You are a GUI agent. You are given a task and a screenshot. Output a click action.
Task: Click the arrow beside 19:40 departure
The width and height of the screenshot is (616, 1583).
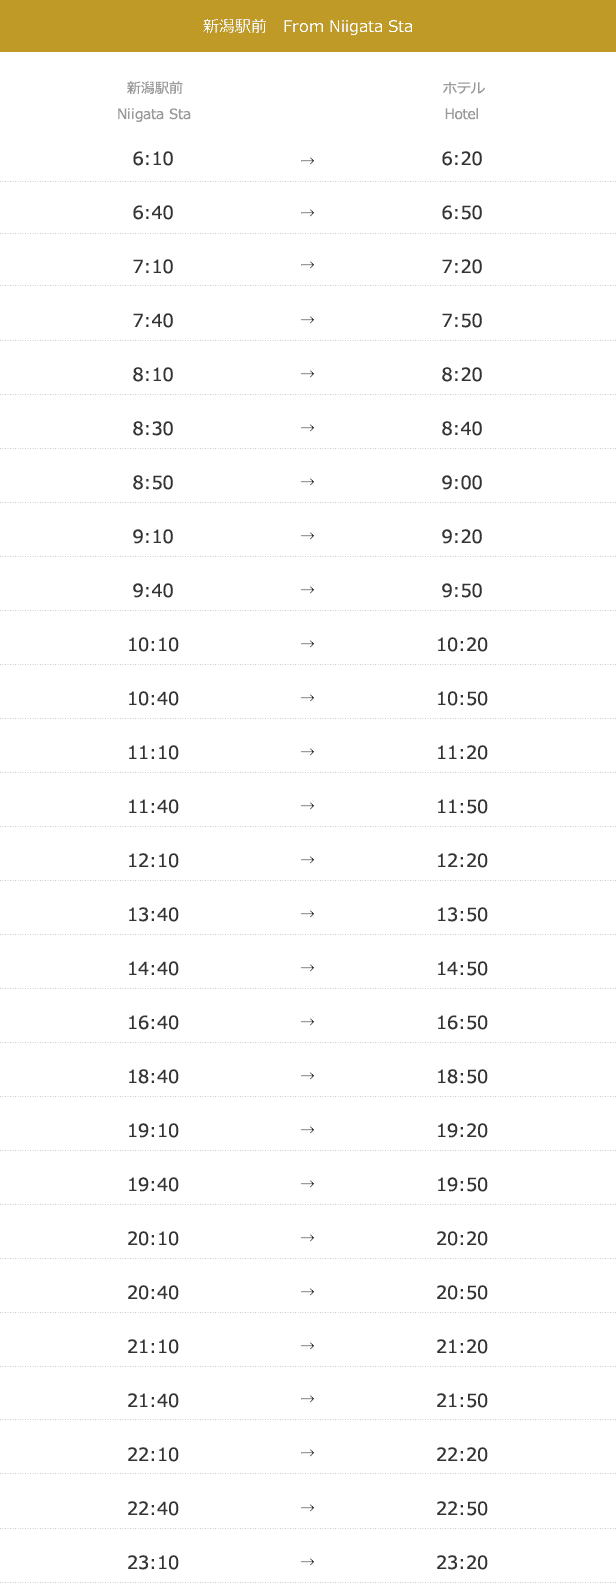[x=307, y=1184]
